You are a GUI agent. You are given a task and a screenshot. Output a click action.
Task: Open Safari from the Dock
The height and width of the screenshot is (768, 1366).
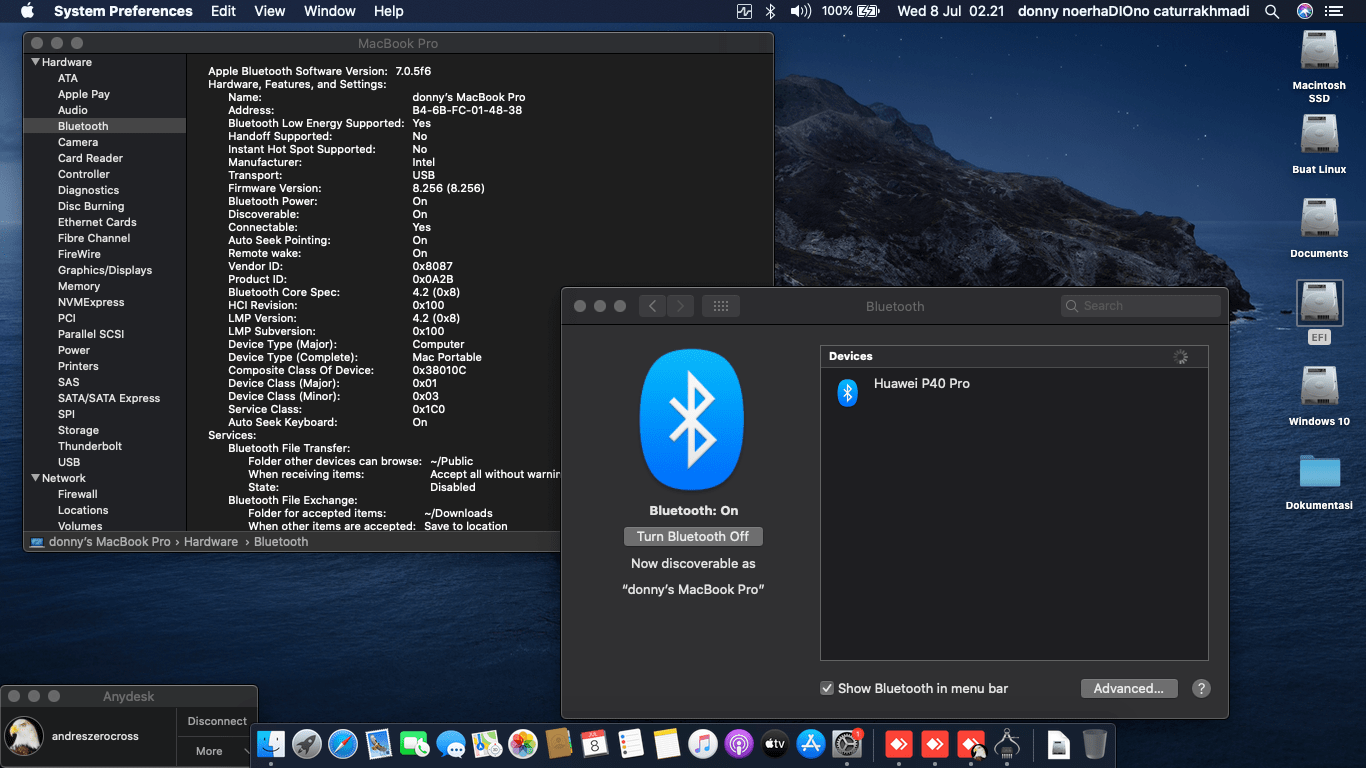[343, 743]
